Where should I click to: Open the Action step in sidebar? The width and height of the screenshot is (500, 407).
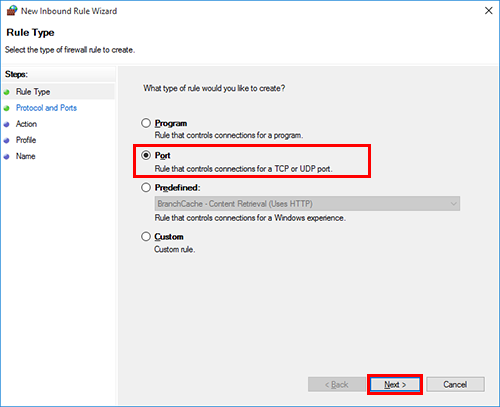tap(26, 124)
